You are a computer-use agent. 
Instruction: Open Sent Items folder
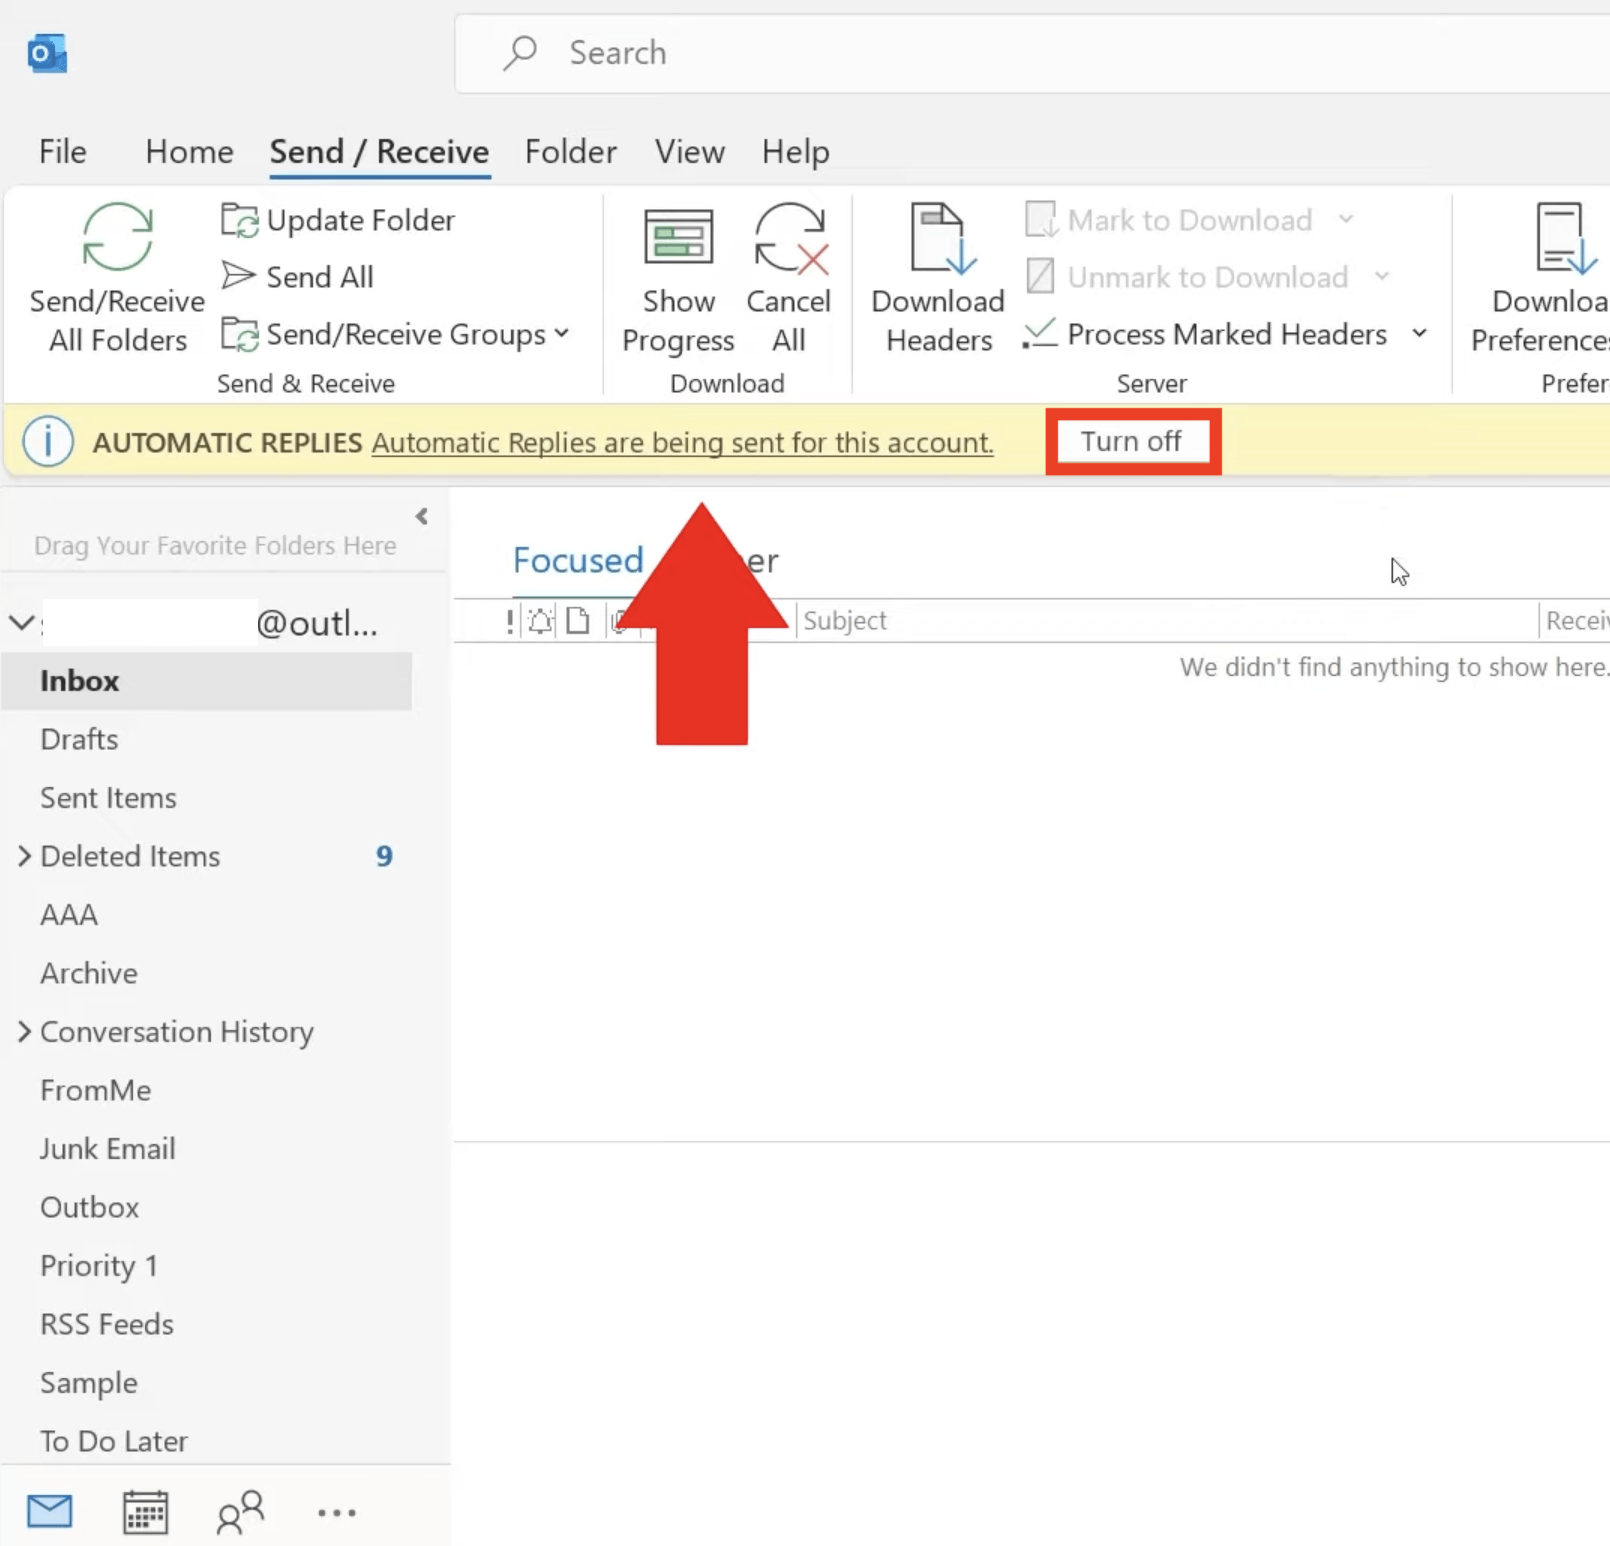(x=108, y=798)
